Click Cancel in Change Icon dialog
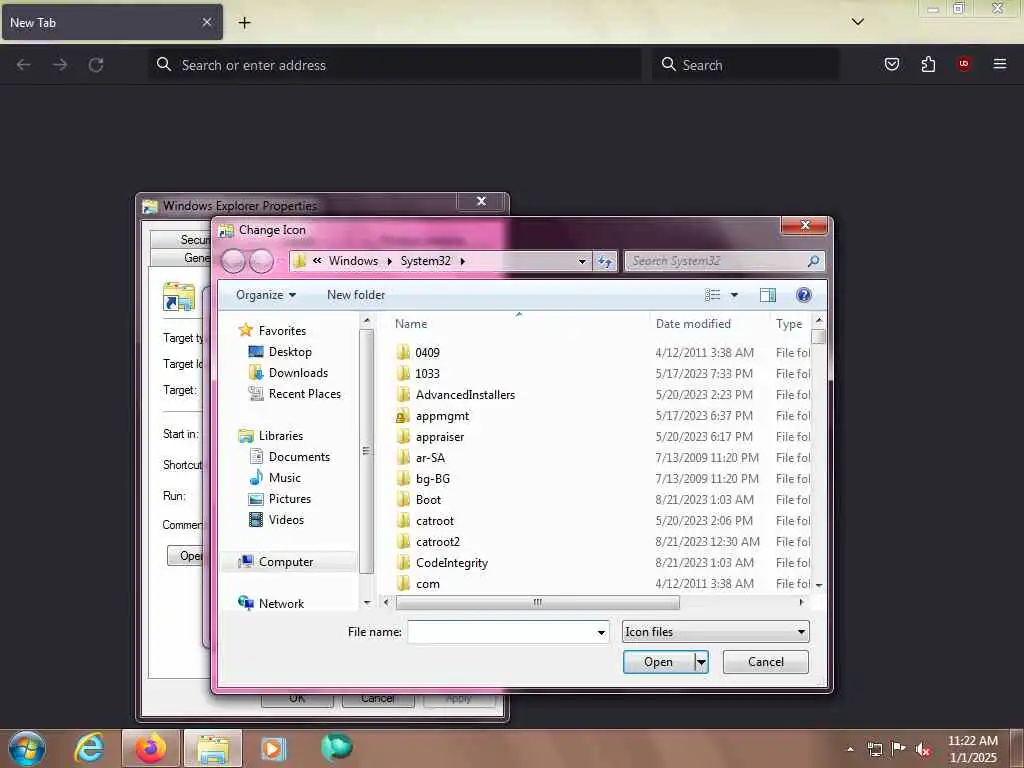 [x=765, y=662]
